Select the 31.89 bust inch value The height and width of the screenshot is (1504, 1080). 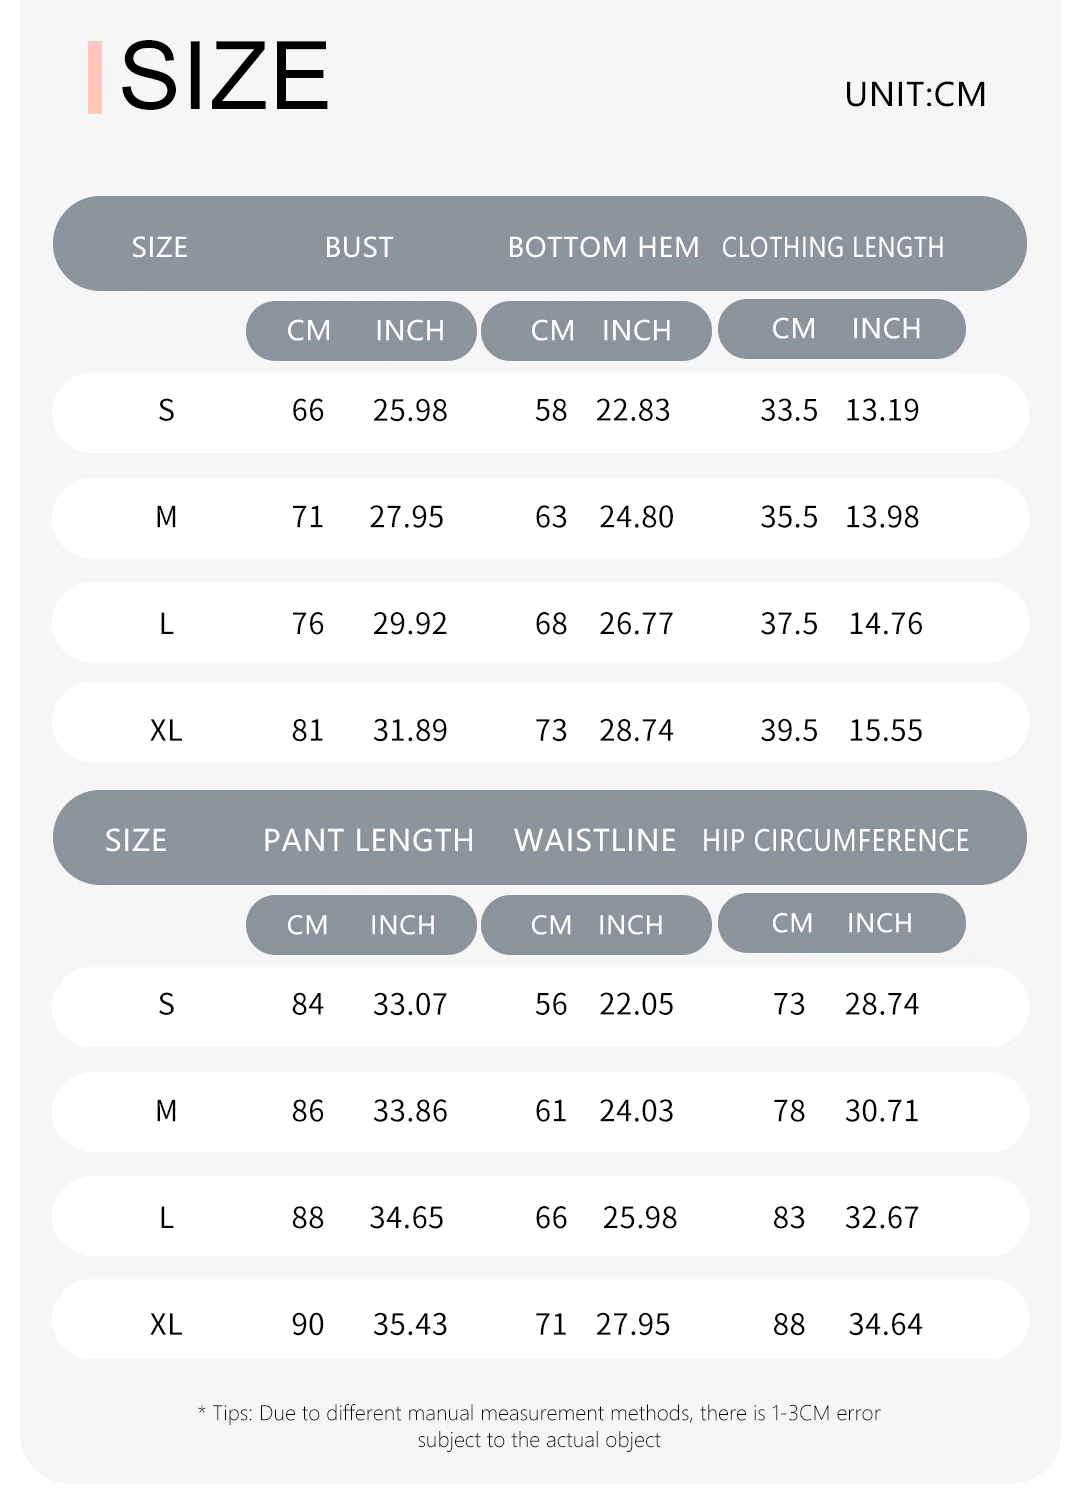coord(410,731)
